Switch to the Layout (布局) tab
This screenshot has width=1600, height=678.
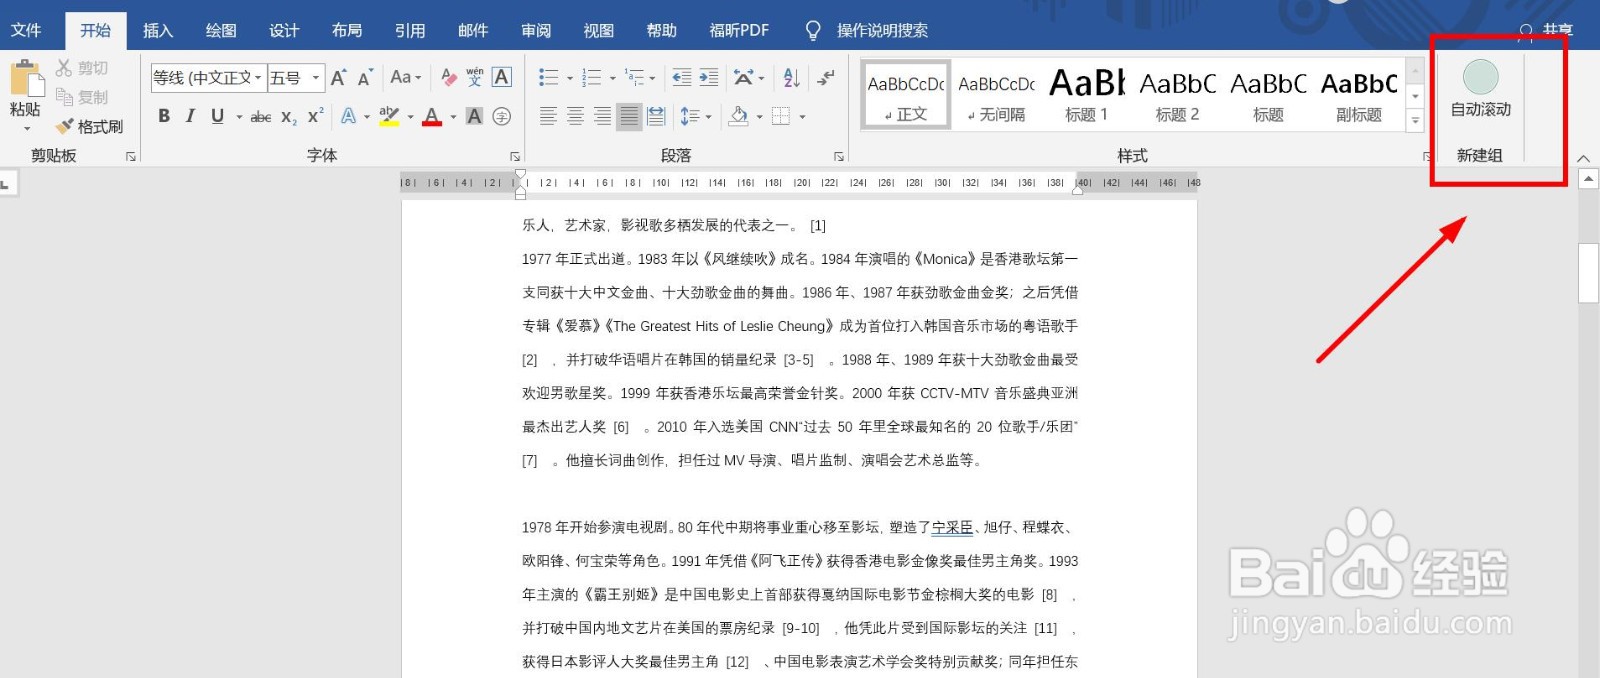pyautogui.click(x=347, y=31)
